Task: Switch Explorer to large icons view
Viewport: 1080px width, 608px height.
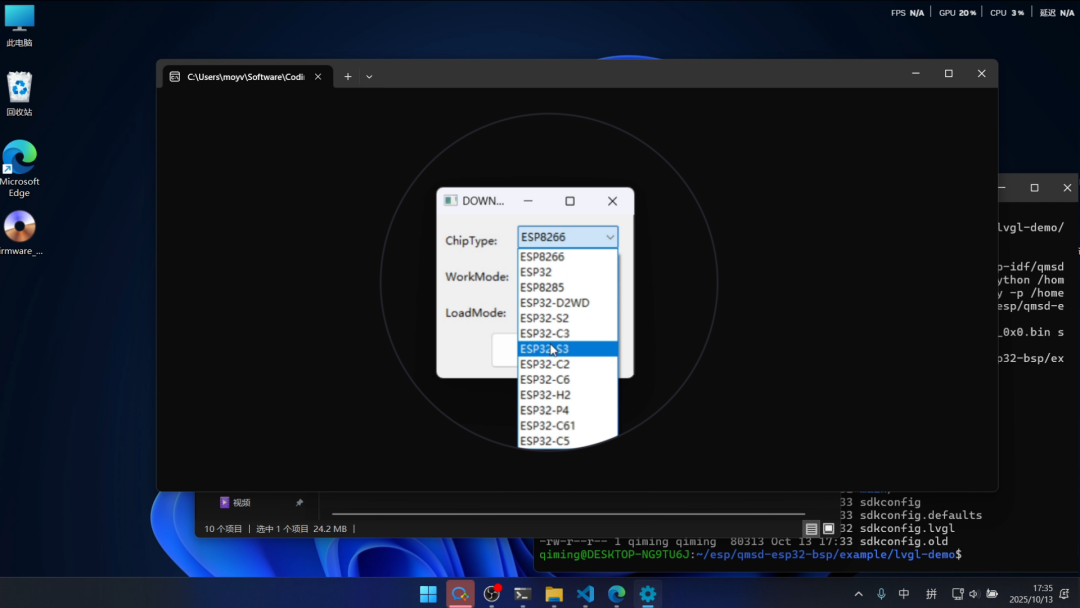Action: point(828,528)
